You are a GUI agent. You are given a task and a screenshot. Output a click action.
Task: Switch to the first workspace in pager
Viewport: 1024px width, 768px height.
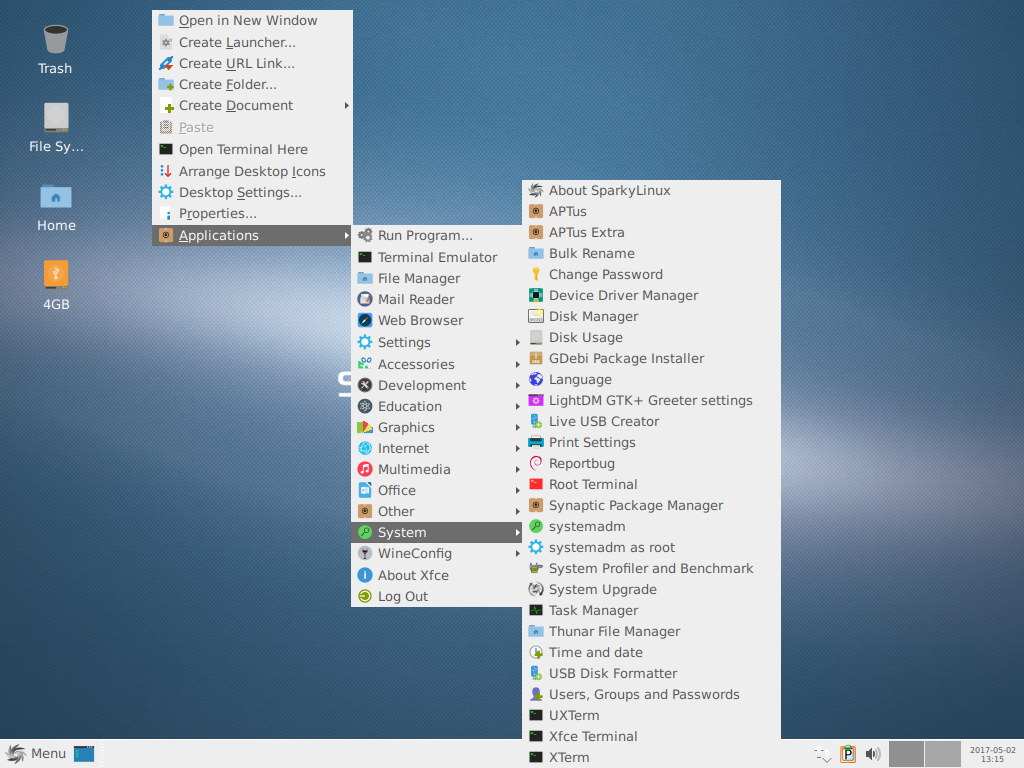[x=906, y=754]
